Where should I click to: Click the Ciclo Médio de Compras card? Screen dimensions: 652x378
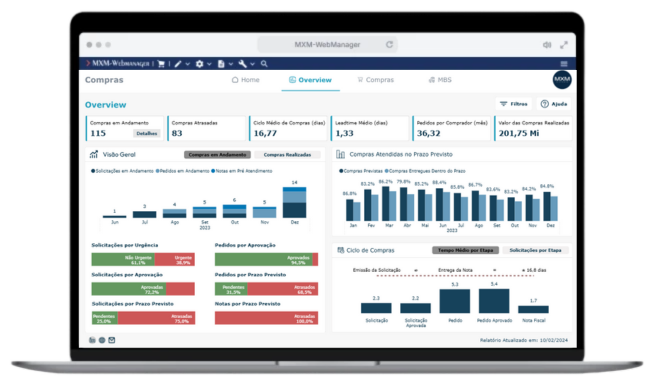(x=288, y=128)
